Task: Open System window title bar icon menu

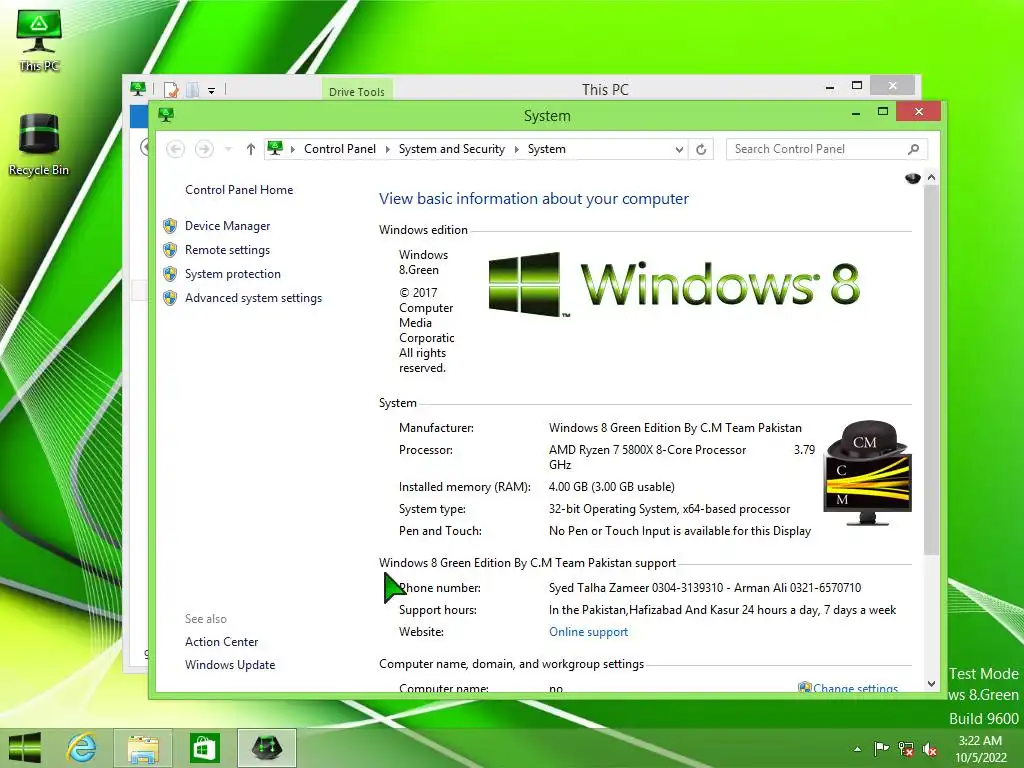Action: 166,116
